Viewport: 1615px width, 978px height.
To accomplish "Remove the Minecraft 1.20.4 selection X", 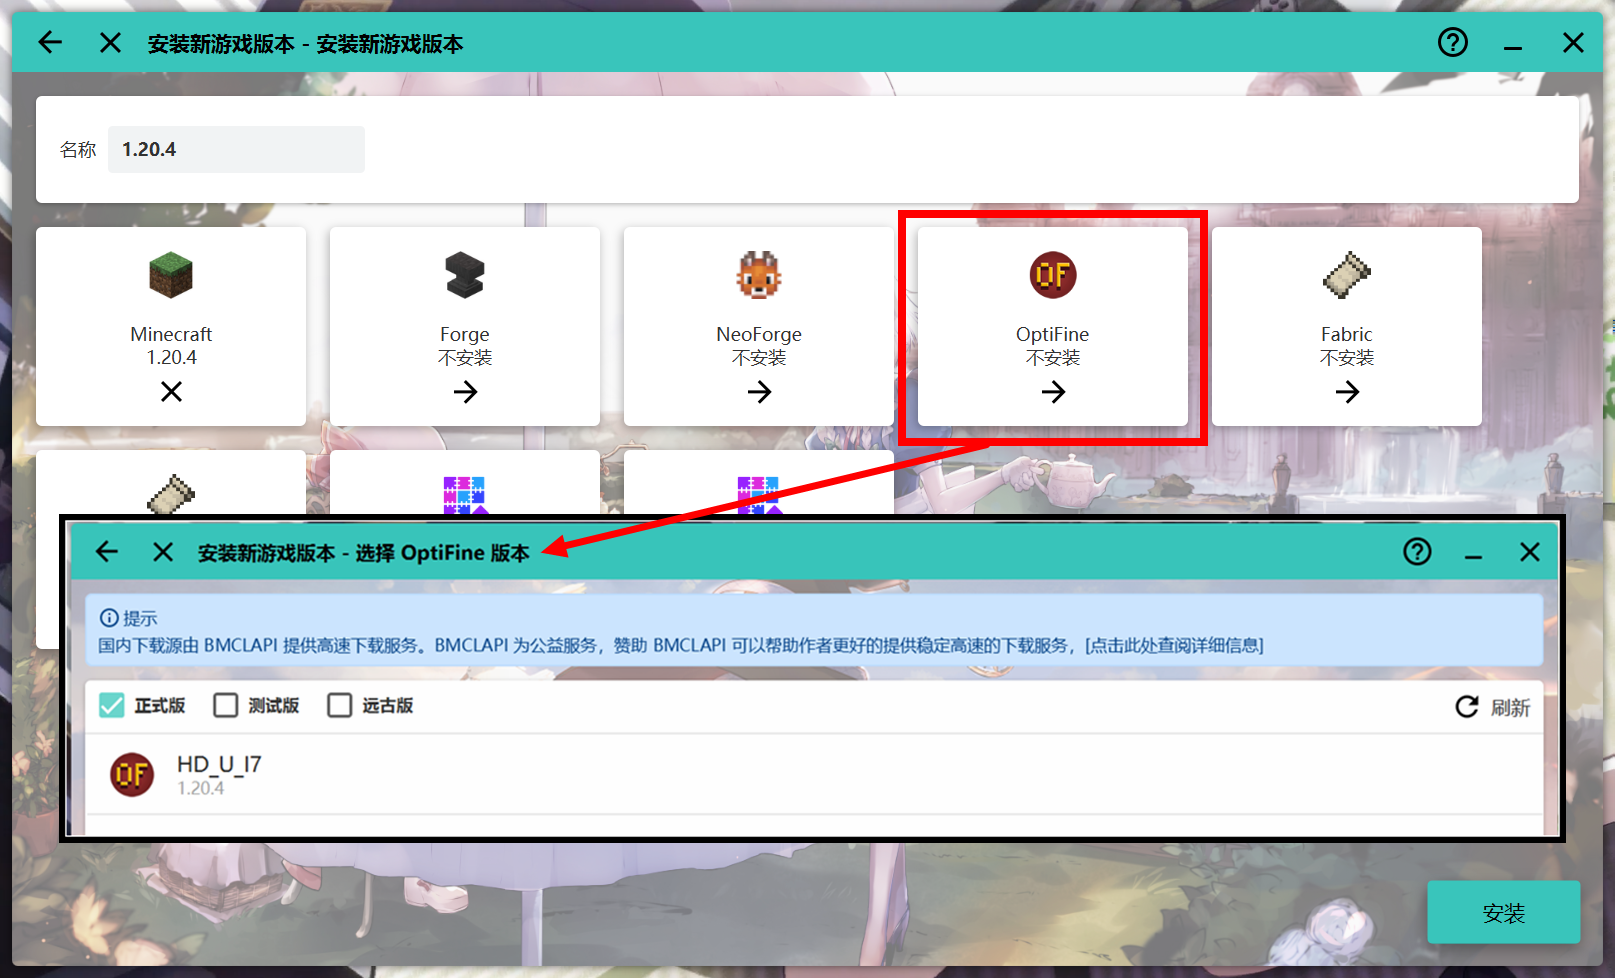I will (x=171, y=392).
